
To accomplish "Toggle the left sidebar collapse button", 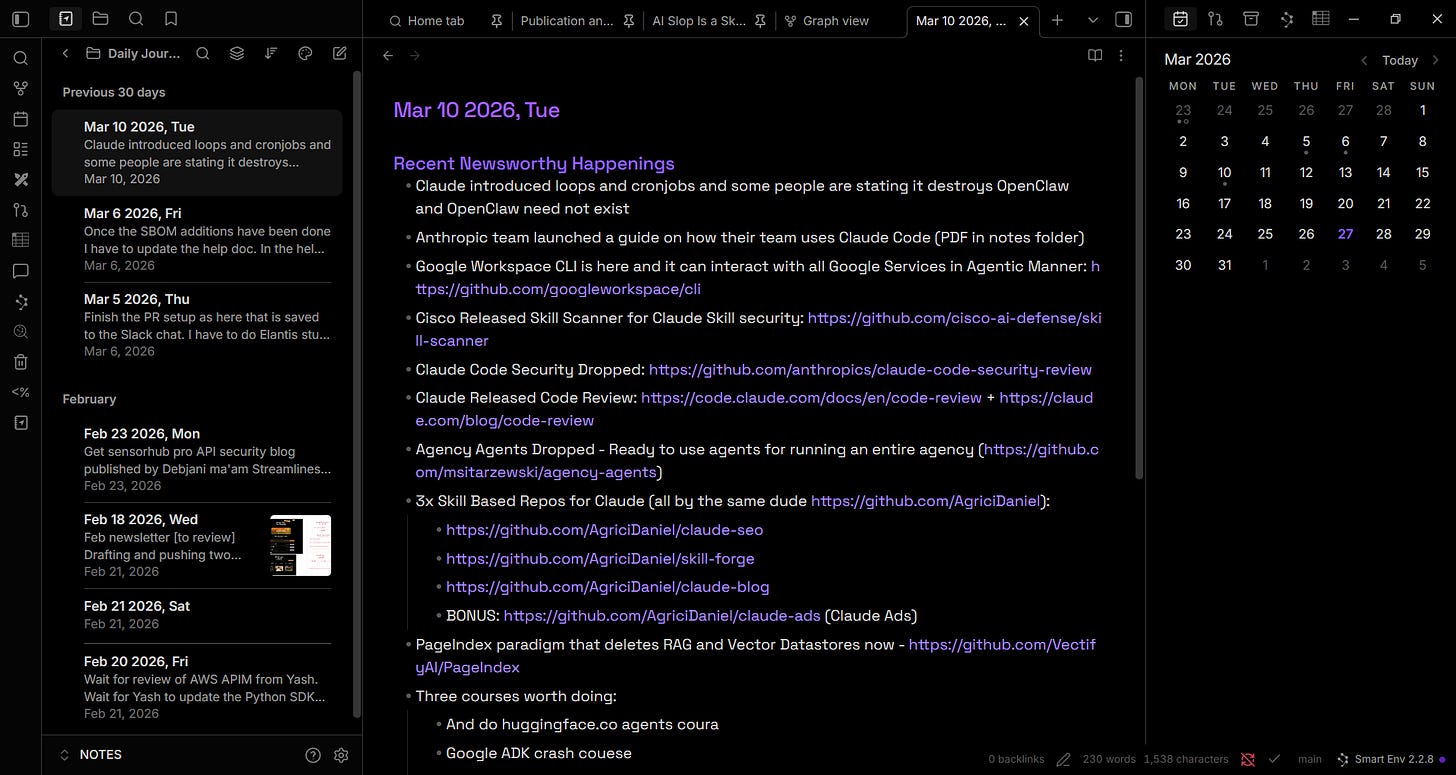I will (x=21, y=19).
